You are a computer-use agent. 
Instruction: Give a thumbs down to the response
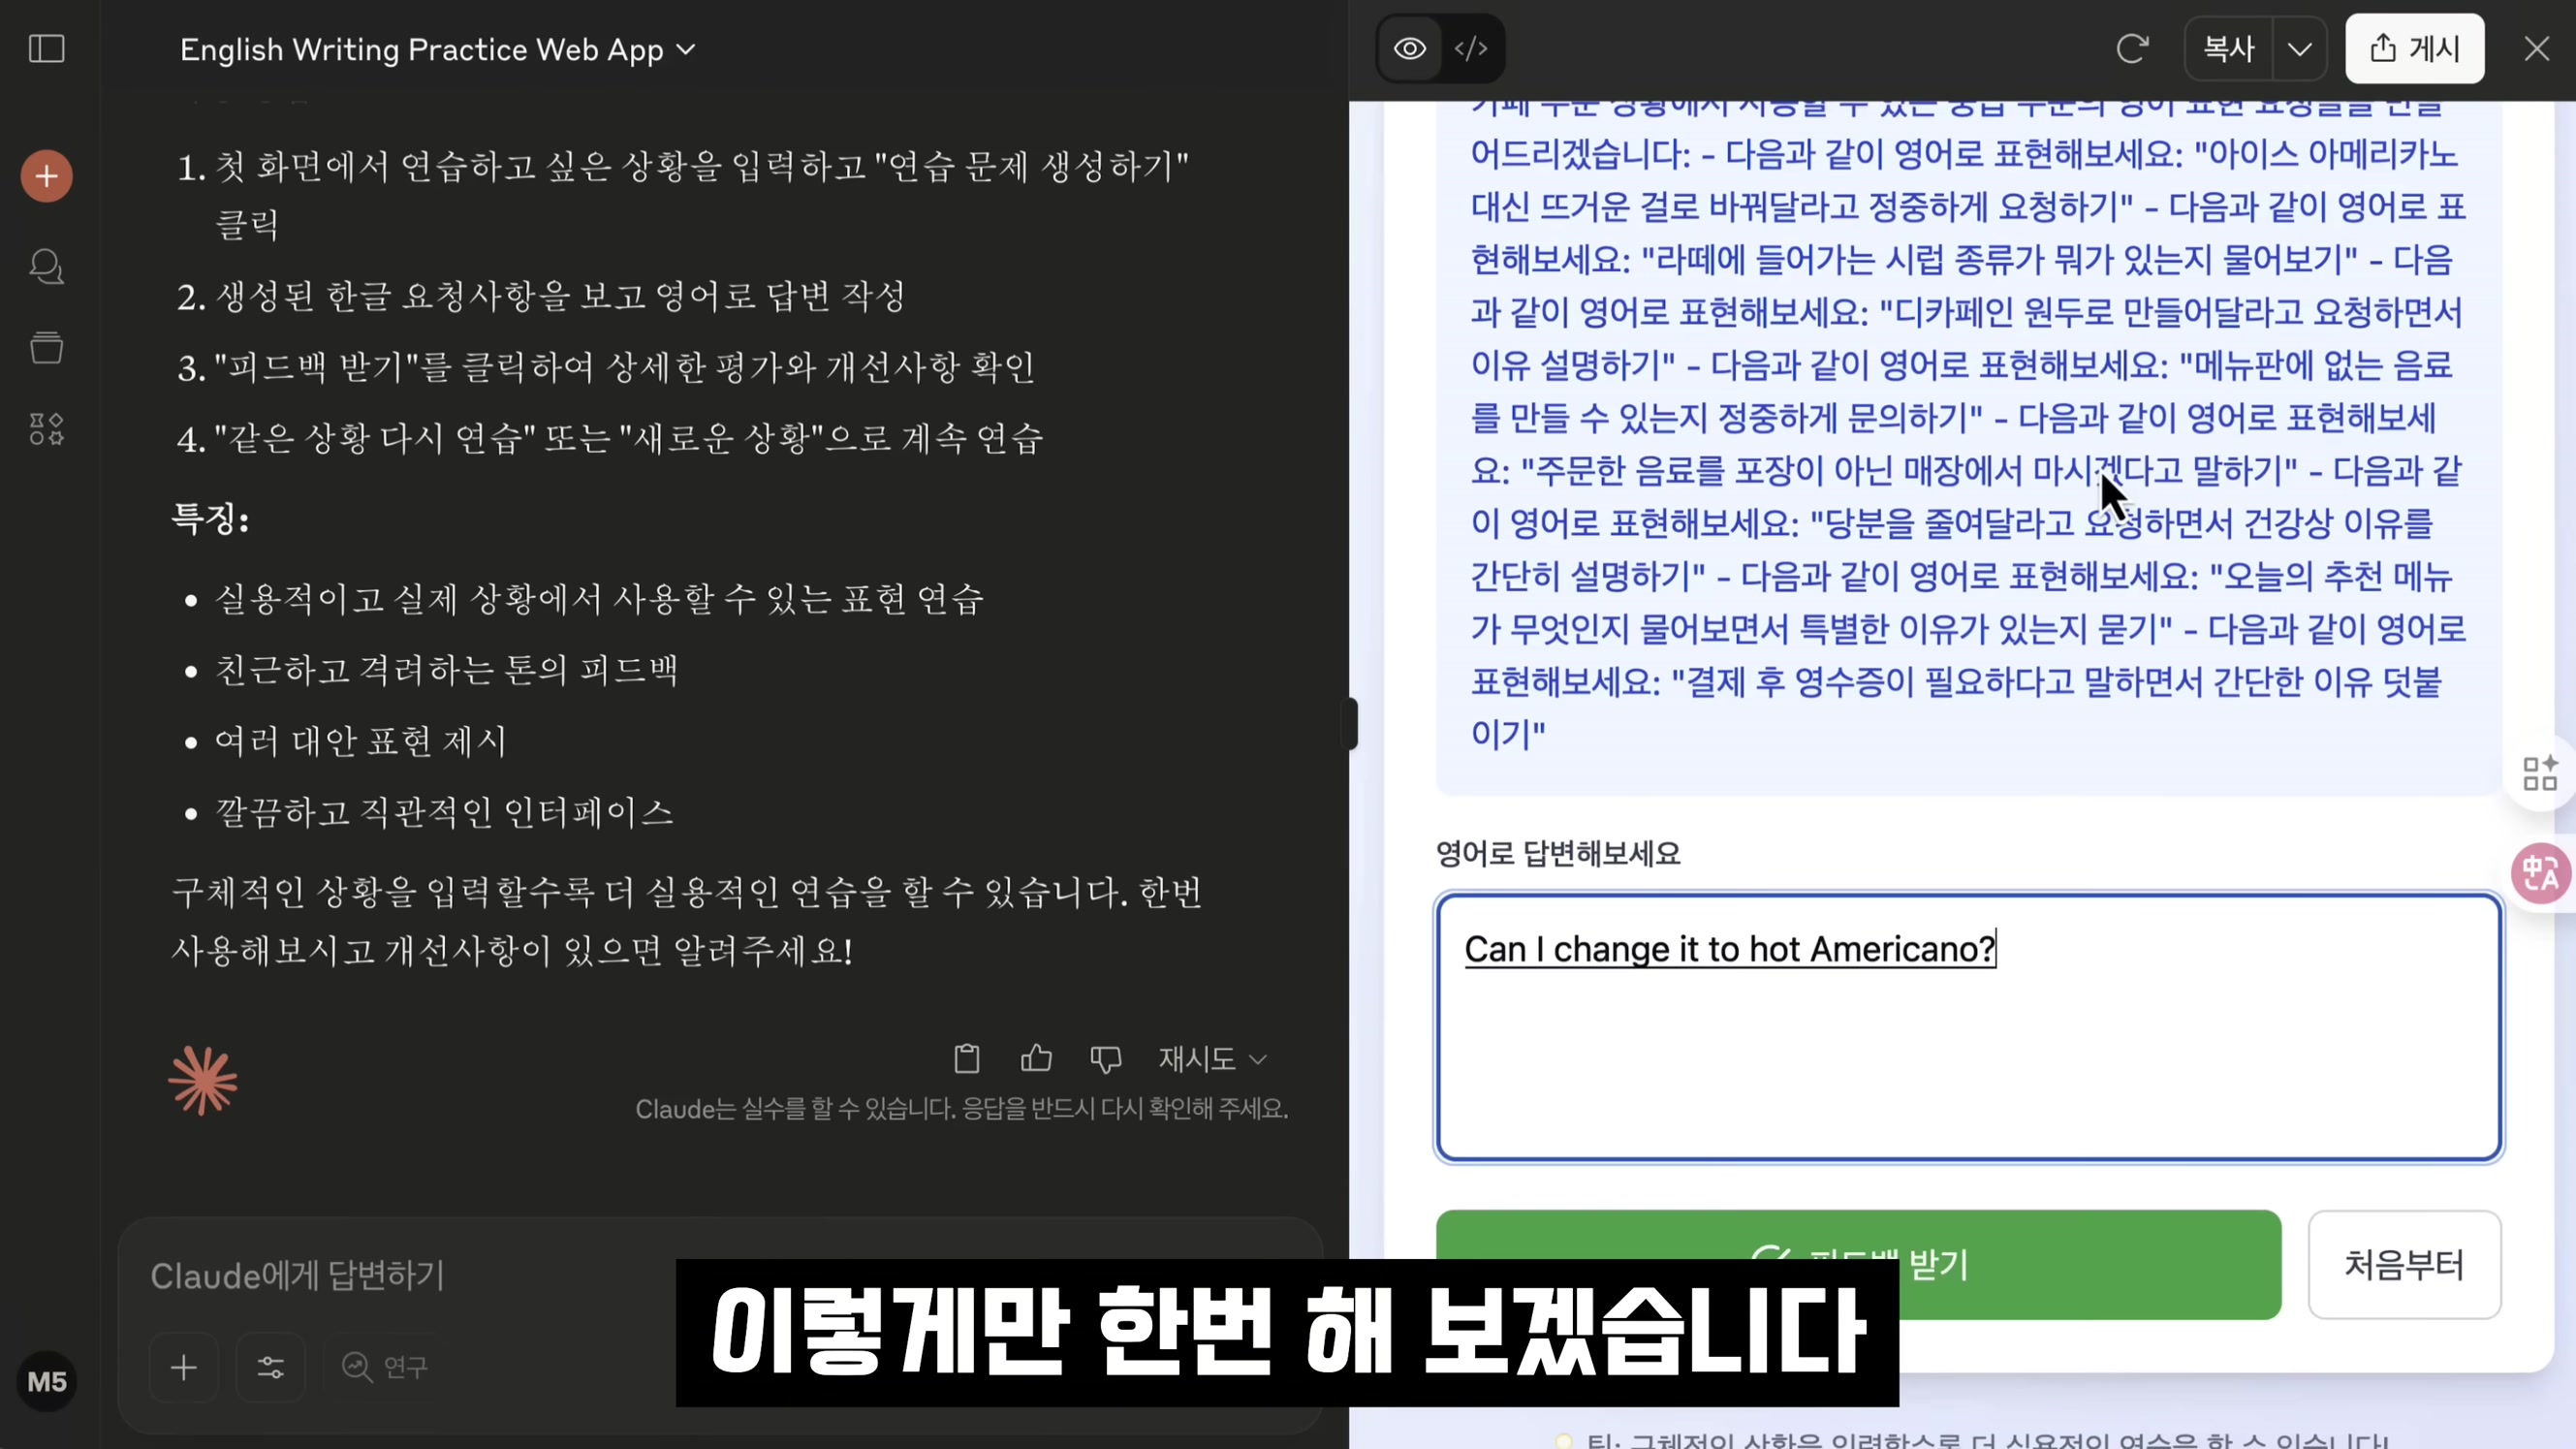pyautogui.click(x=1106, y=1058)
